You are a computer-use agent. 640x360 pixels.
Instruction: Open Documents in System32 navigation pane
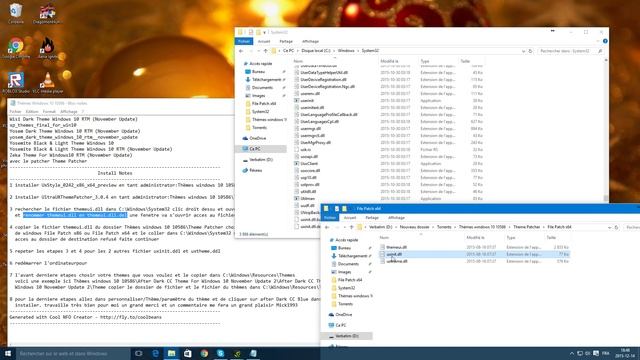click(x=262, y=87)
